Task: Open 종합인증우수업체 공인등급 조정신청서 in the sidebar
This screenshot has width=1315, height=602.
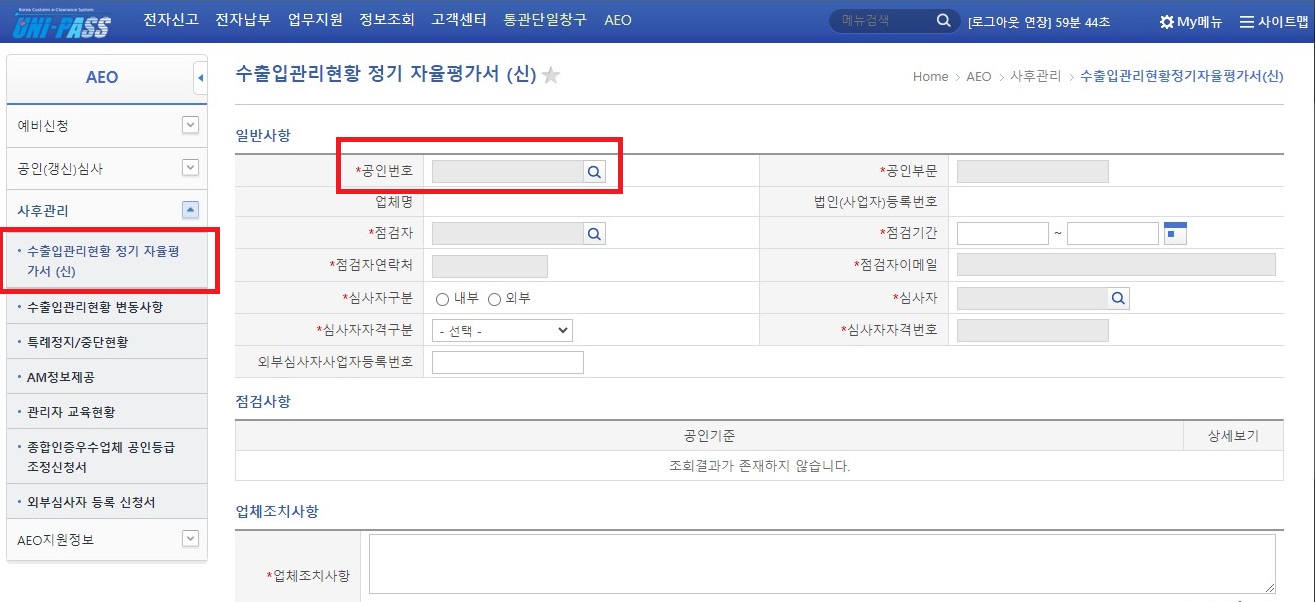Action: [x=101, y=457]
